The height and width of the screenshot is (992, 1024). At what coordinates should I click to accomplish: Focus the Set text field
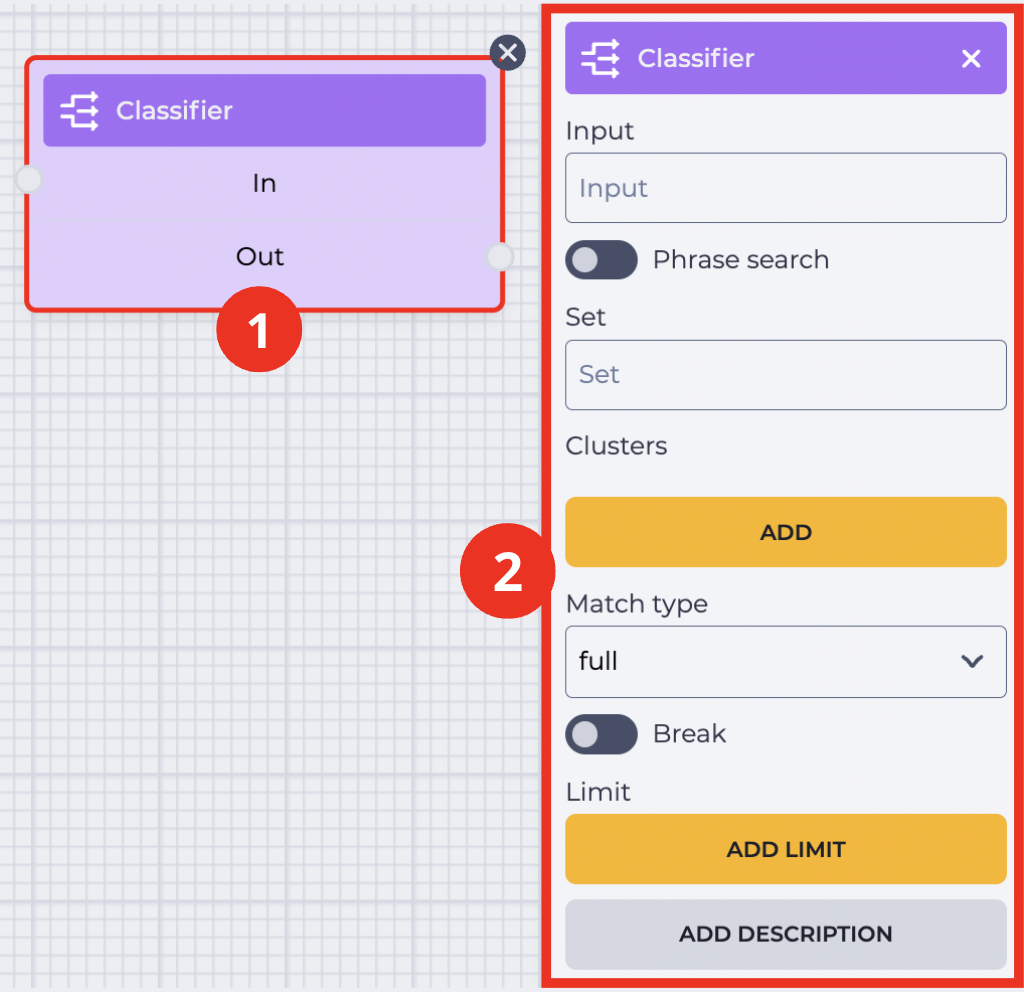pos(786,375)
